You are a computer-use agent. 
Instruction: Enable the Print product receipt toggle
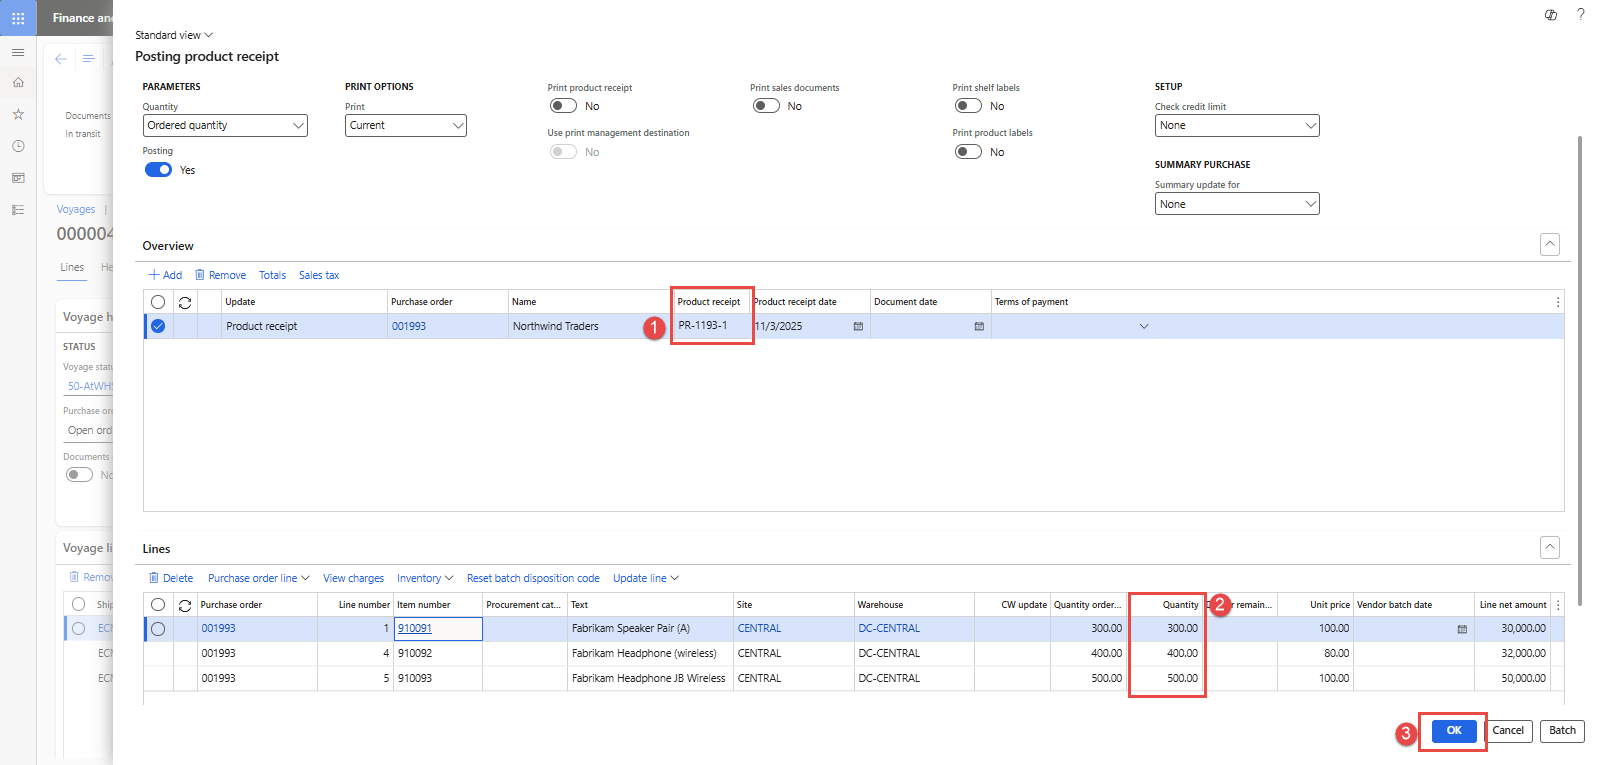coord(563,106)
